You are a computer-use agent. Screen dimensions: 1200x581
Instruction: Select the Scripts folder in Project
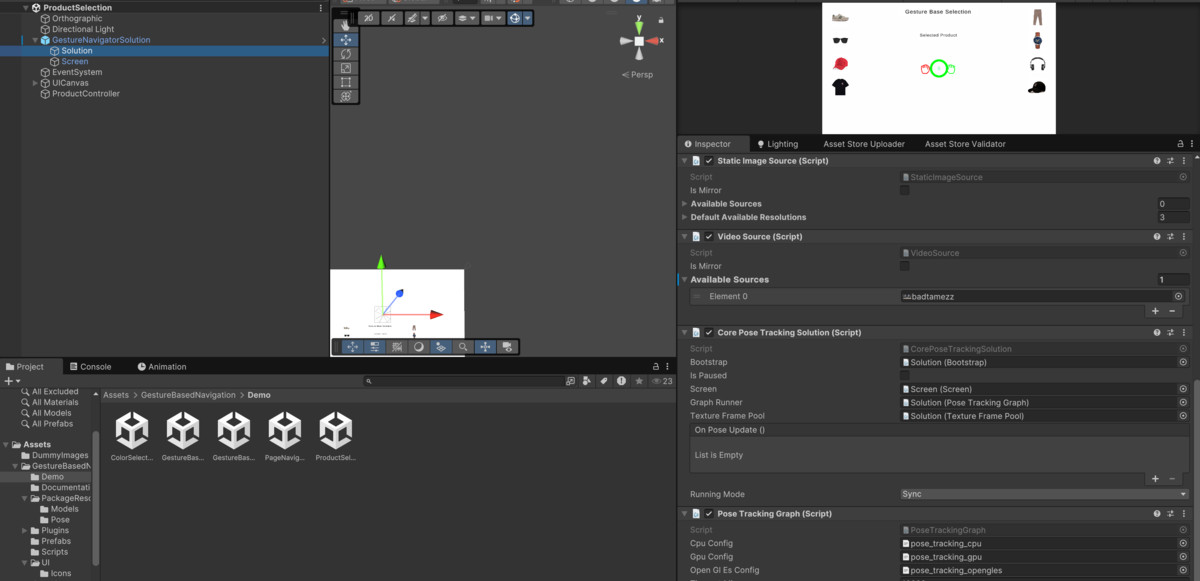49,552
